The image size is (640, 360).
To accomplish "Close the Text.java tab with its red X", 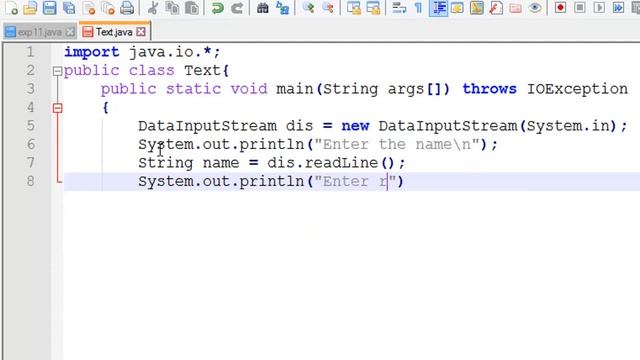I will point(141,32).
